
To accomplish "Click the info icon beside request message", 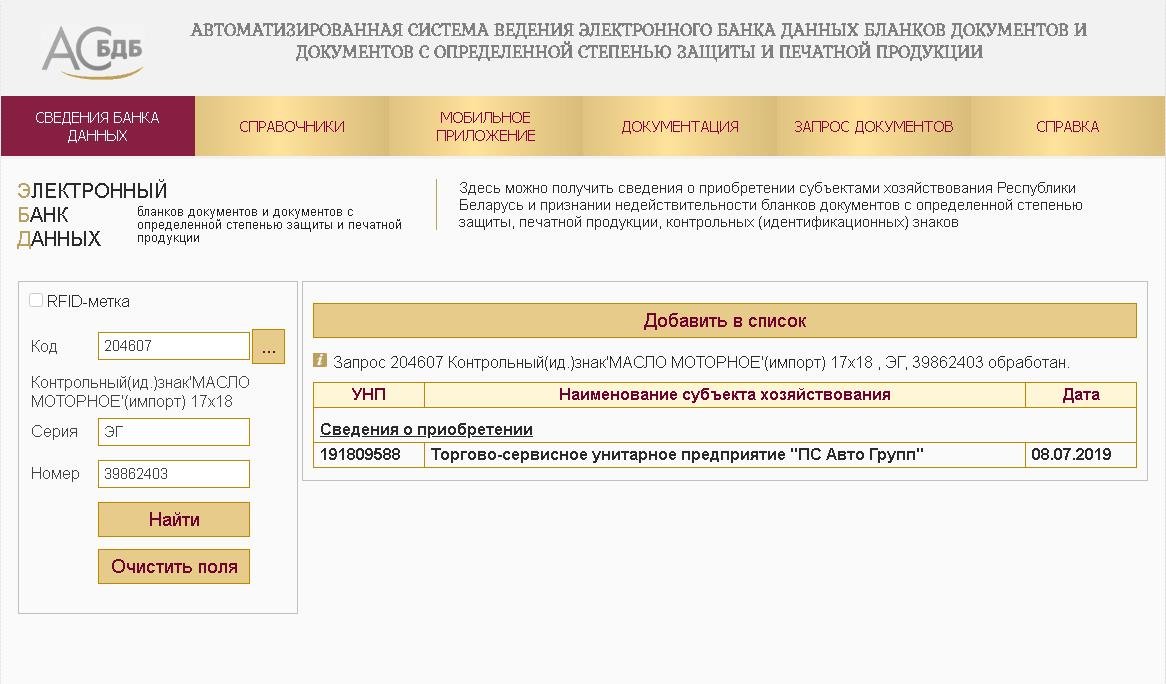I will coord(320,361).
